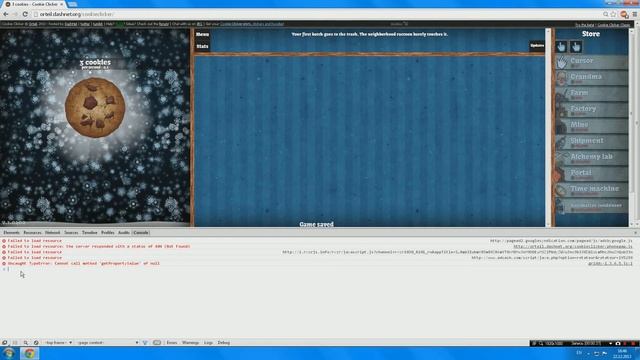
Task: Buy a Grandma from the Store
Action: (591, 78)
